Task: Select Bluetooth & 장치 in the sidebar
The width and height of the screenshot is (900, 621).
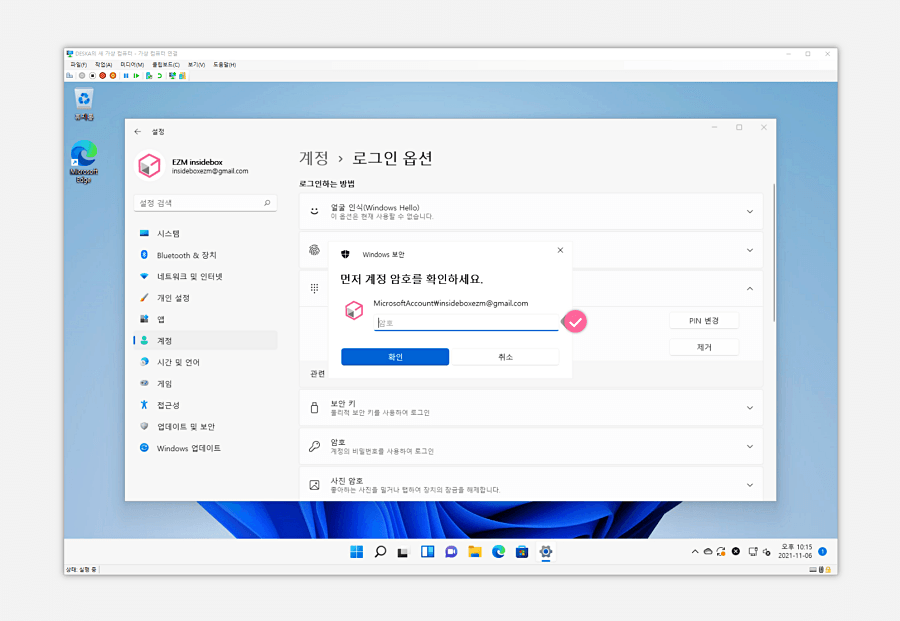Action: pos(185,254)
